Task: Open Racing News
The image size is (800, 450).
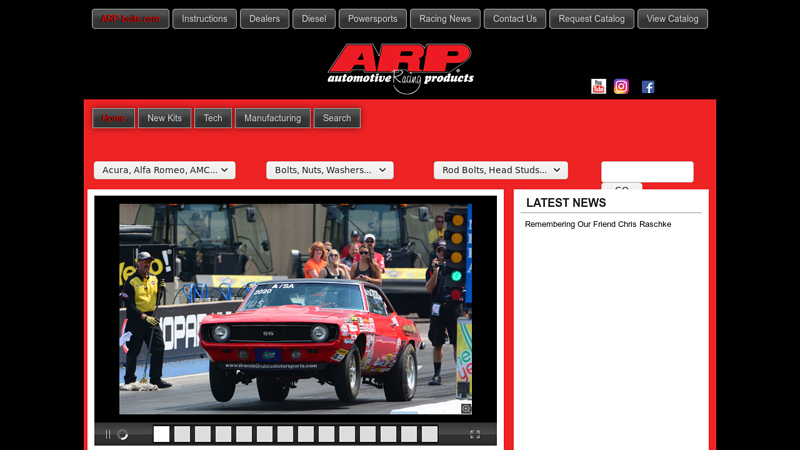Action: coord(445,19)
